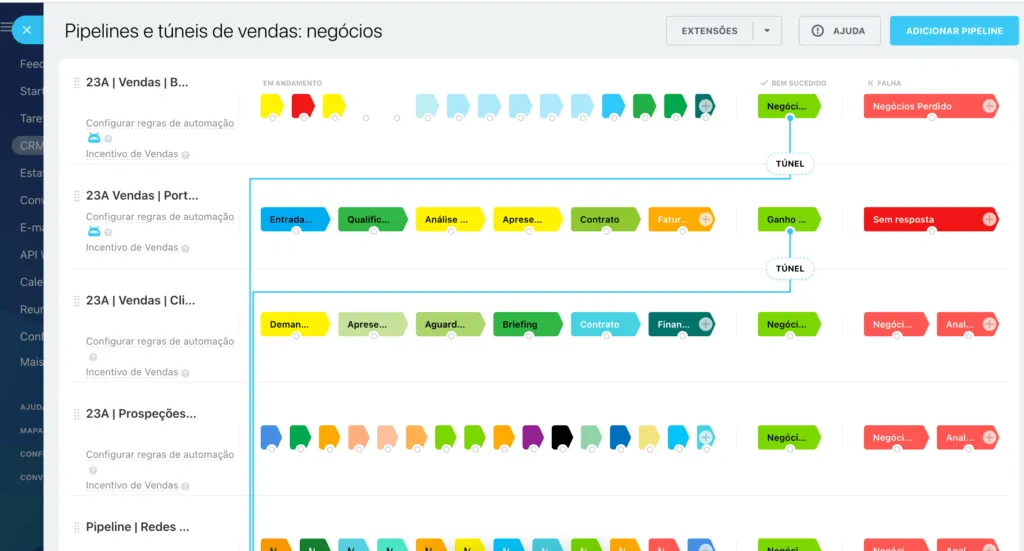The height and width of the screenshot is (551, 1024).
Task: Open automation rules link for 23A | Vendas | Cli...
Action: pos(160,341)
